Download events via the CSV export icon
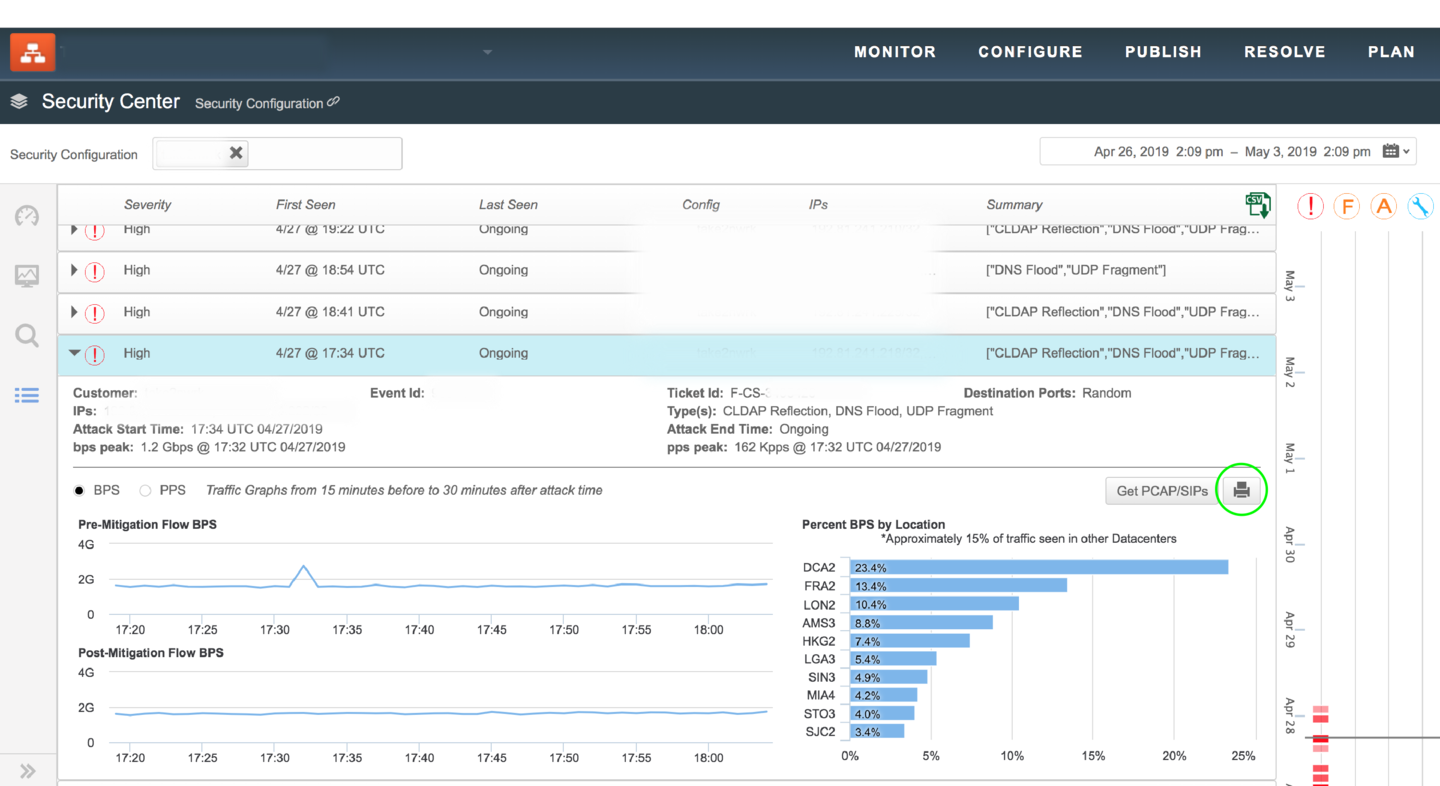 click(x=1257, y=205)
